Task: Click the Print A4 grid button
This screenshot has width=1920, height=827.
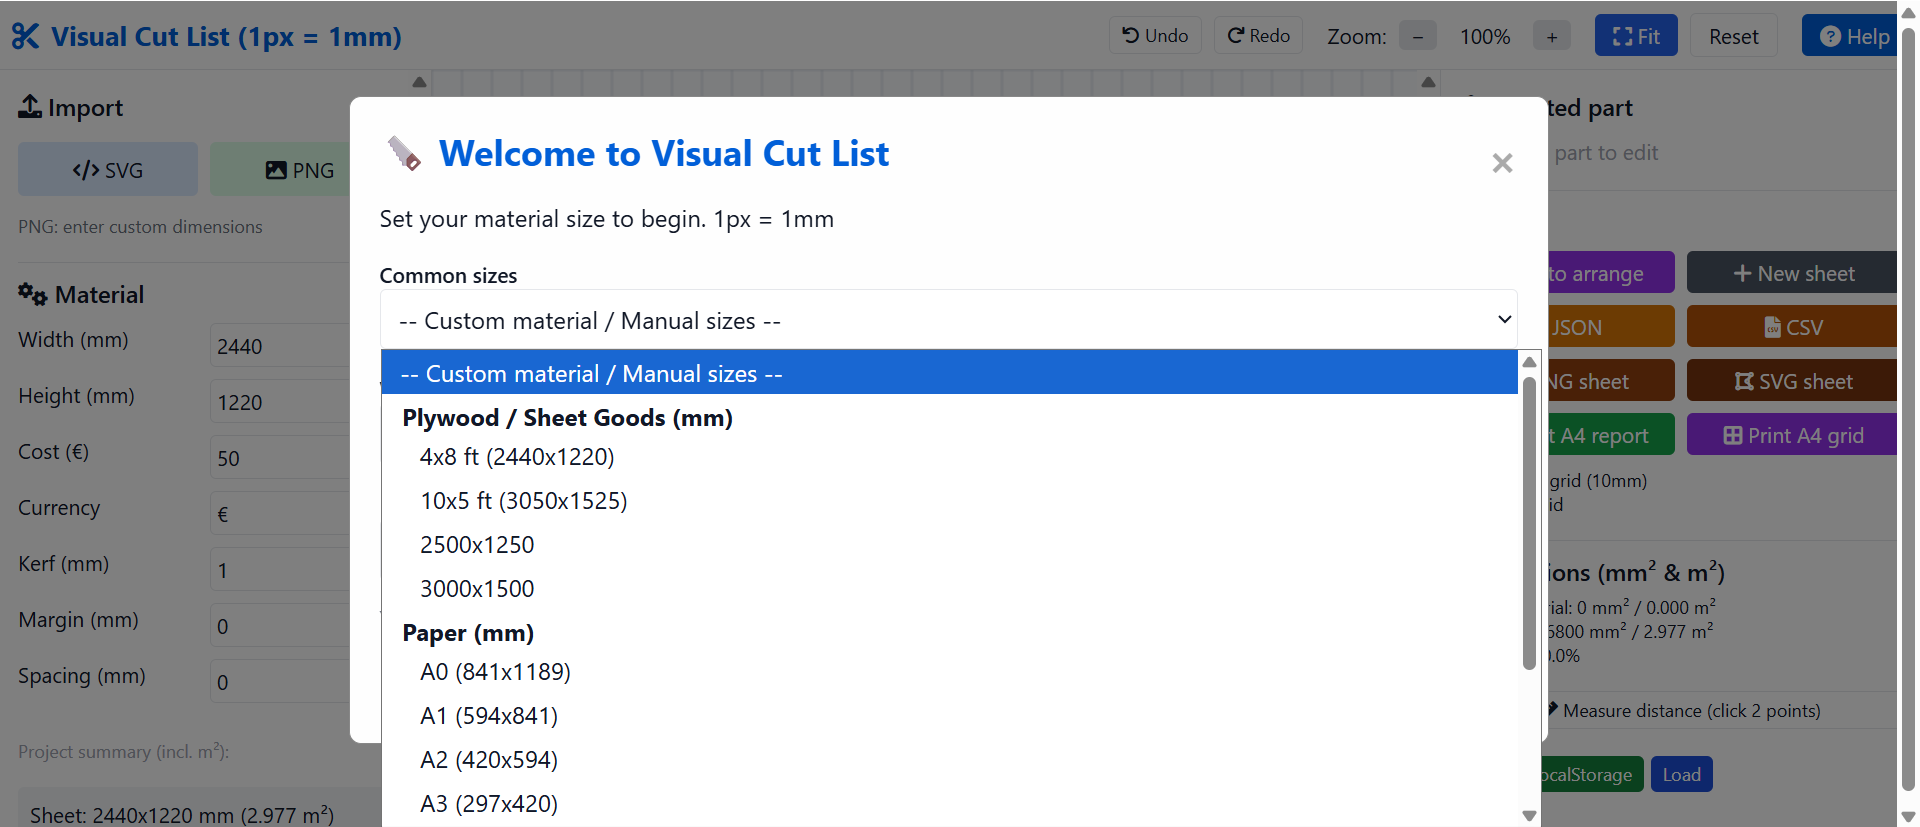Action: pyautogui.click(x=1792, y=435)
